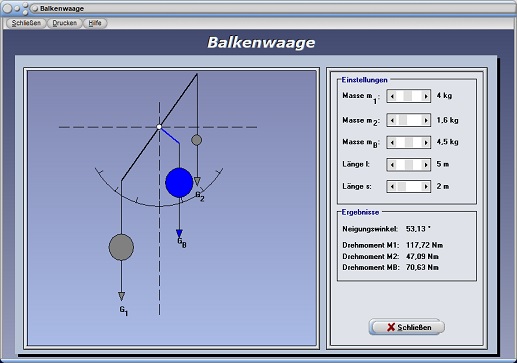The height and width of the screenshot is (363, 517).
Task: Click the large gray G1 mass ball
Action: pos(121,247)
